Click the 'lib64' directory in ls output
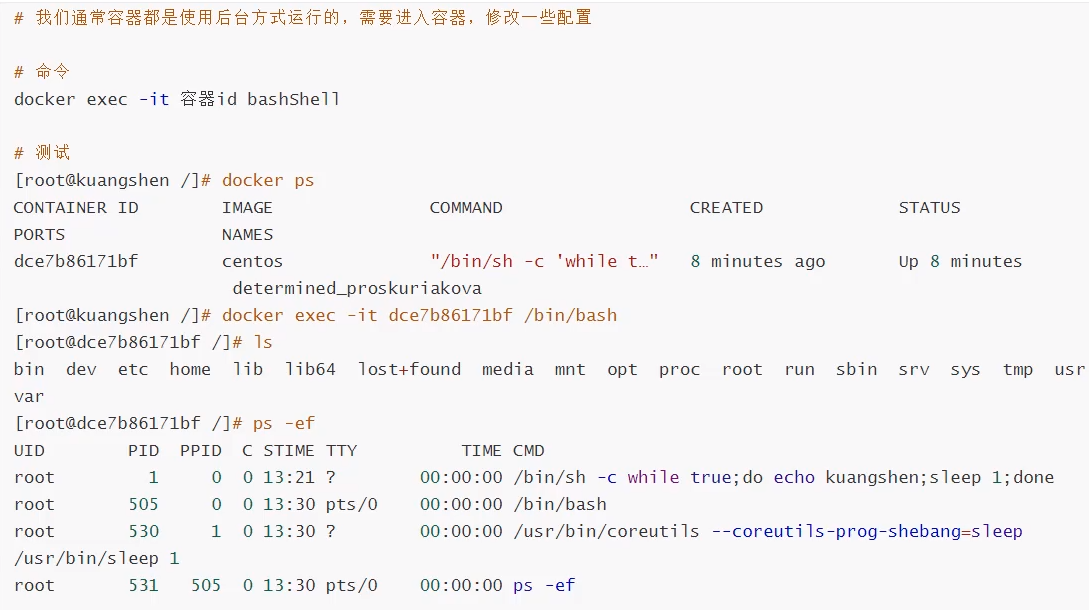This screenshot has height=610, width=1089. [310, 370]
